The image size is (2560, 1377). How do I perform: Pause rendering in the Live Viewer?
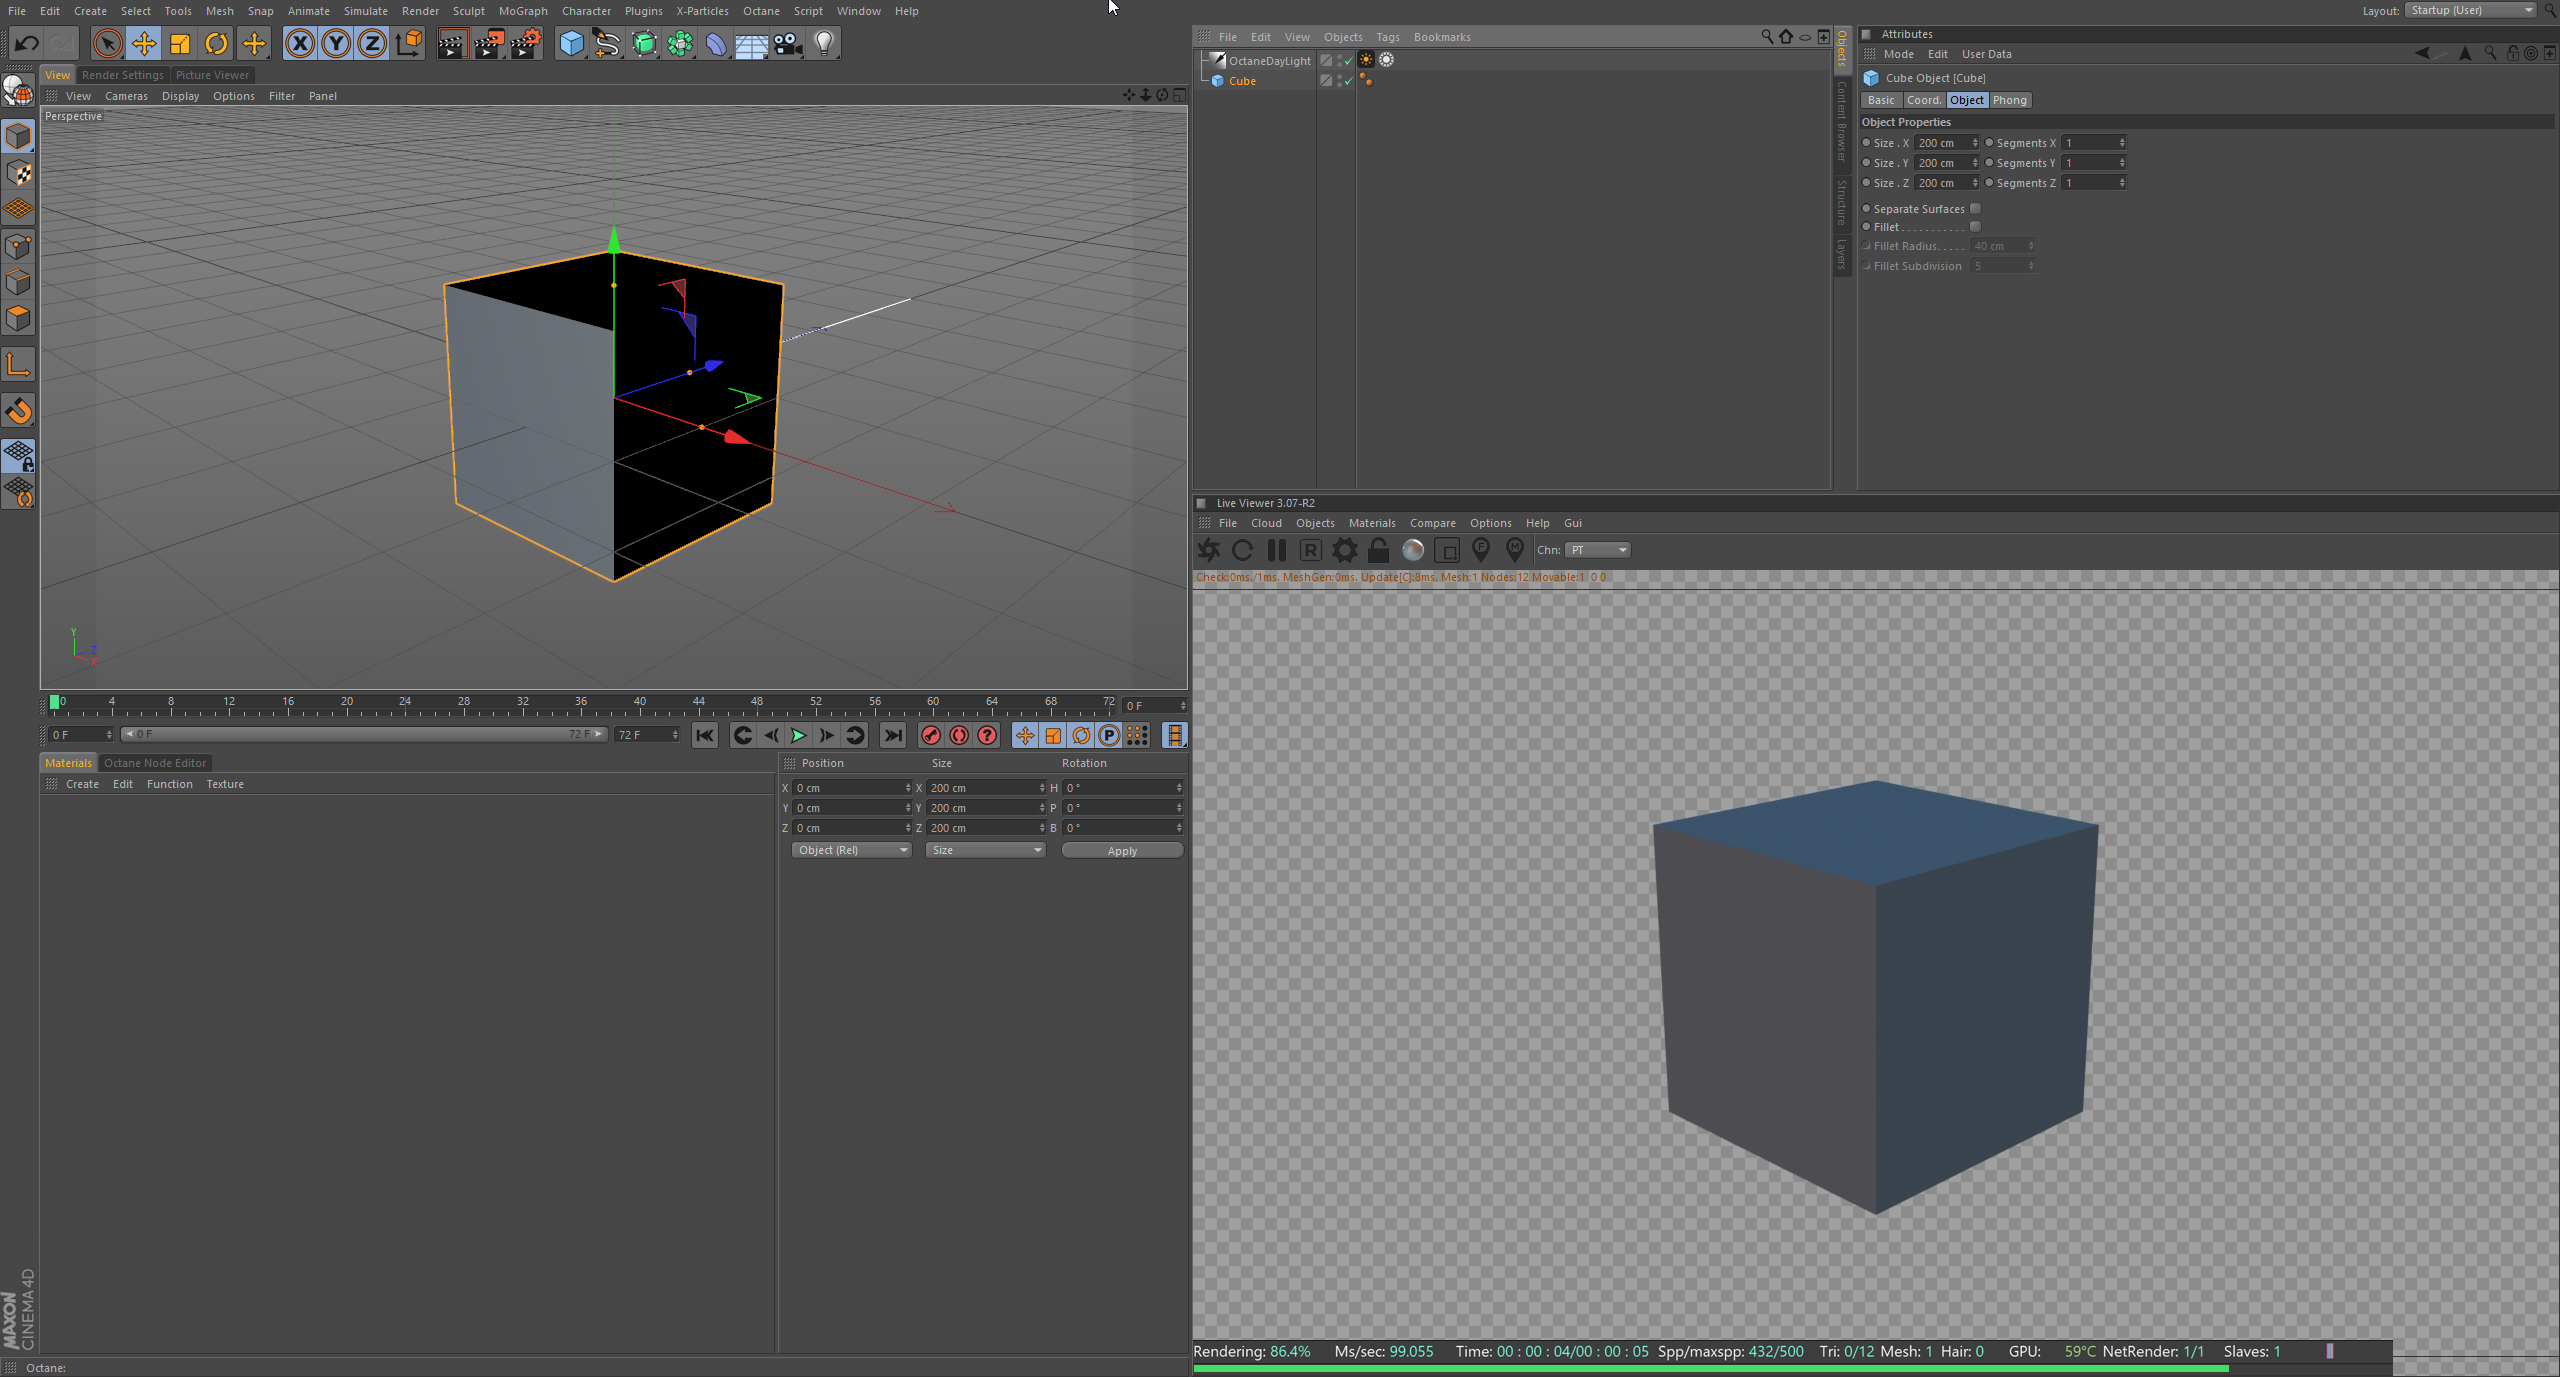pos(1276,550)
